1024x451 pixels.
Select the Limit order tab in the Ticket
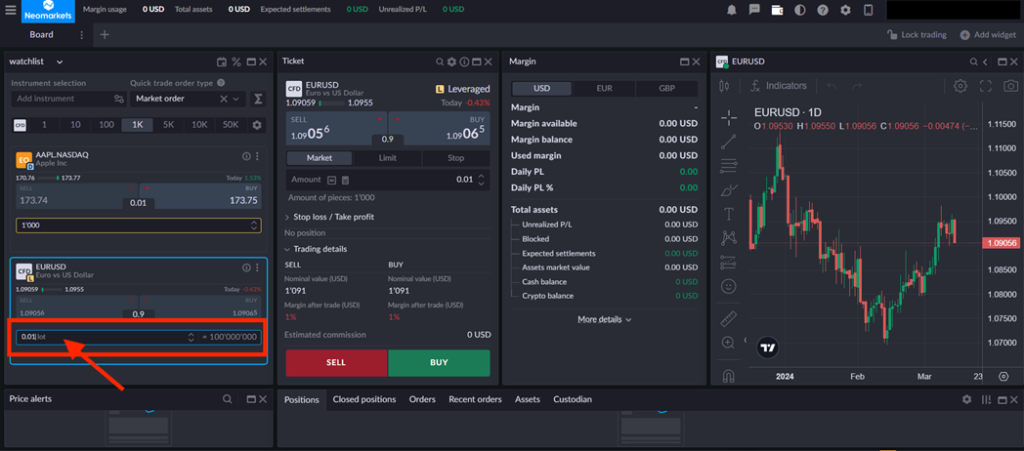[x=388, y=158]
